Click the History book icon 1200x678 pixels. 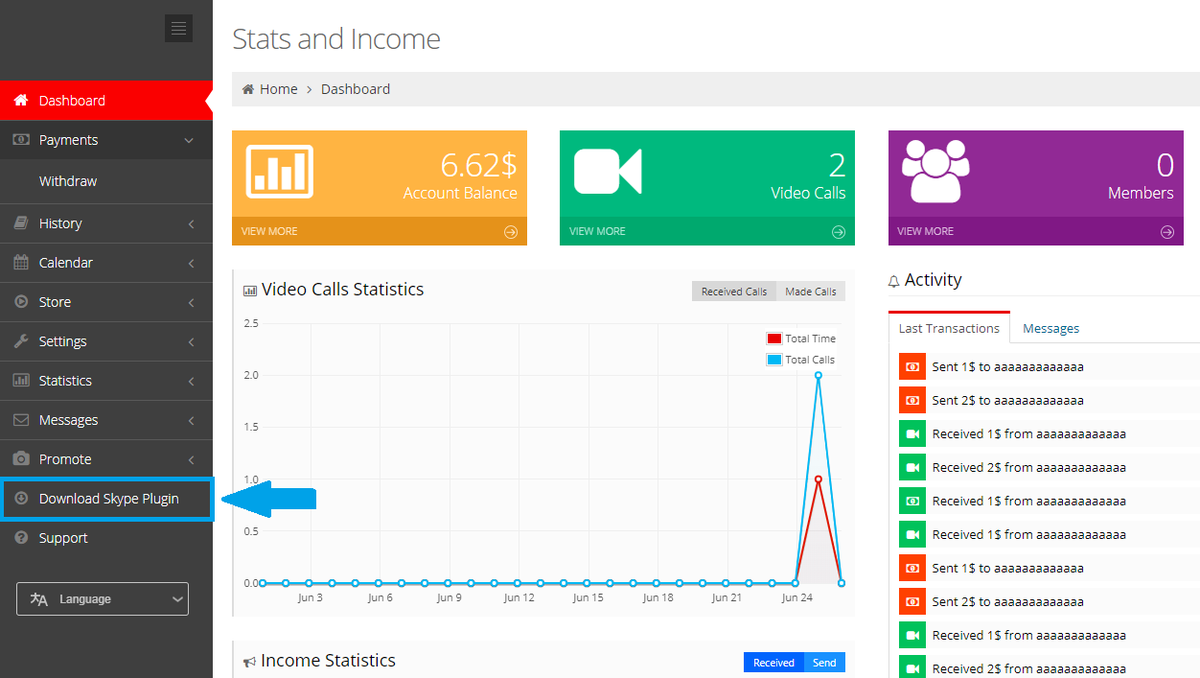point(21,223)
